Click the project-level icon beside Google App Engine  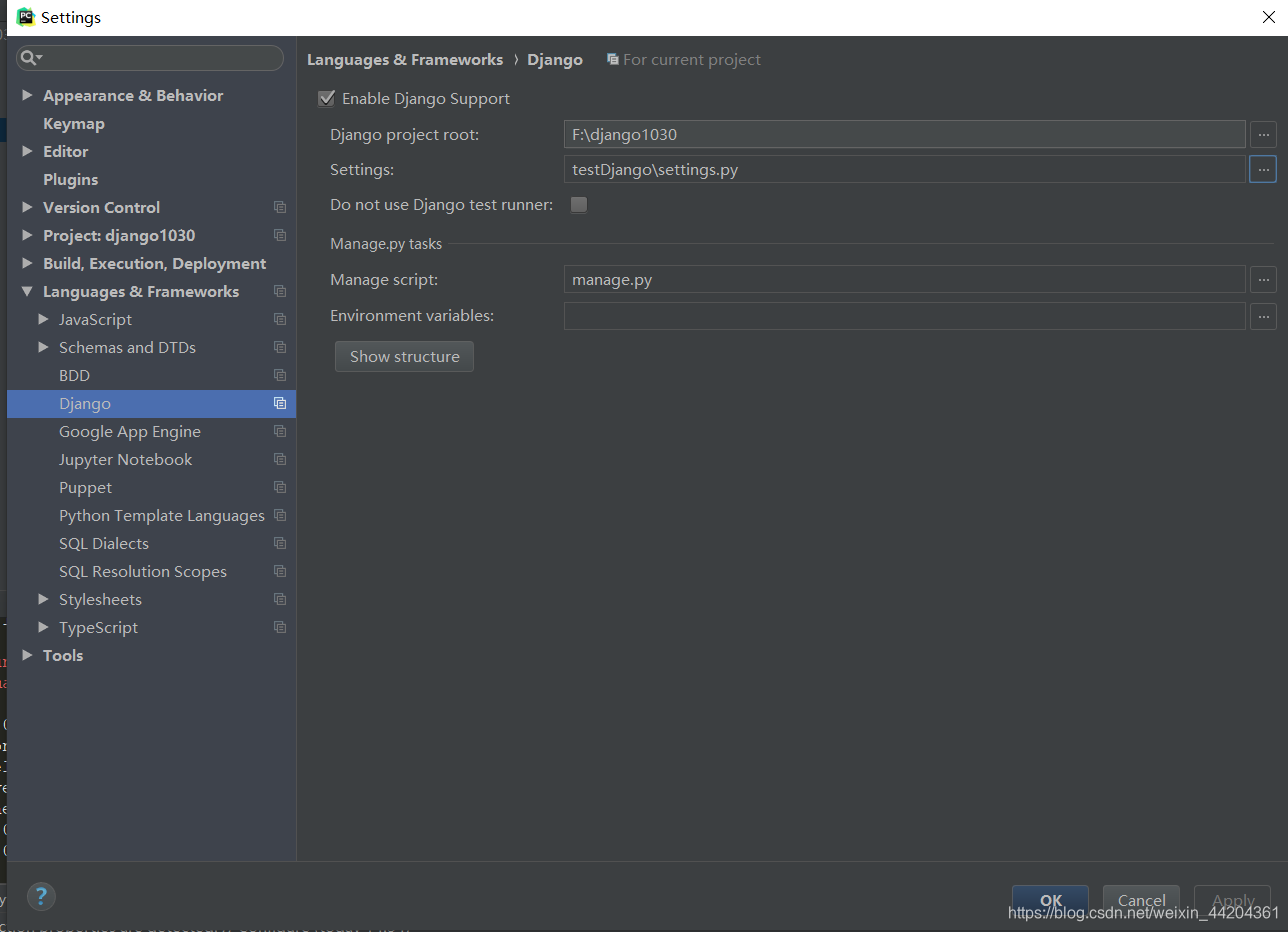[280, 431]
